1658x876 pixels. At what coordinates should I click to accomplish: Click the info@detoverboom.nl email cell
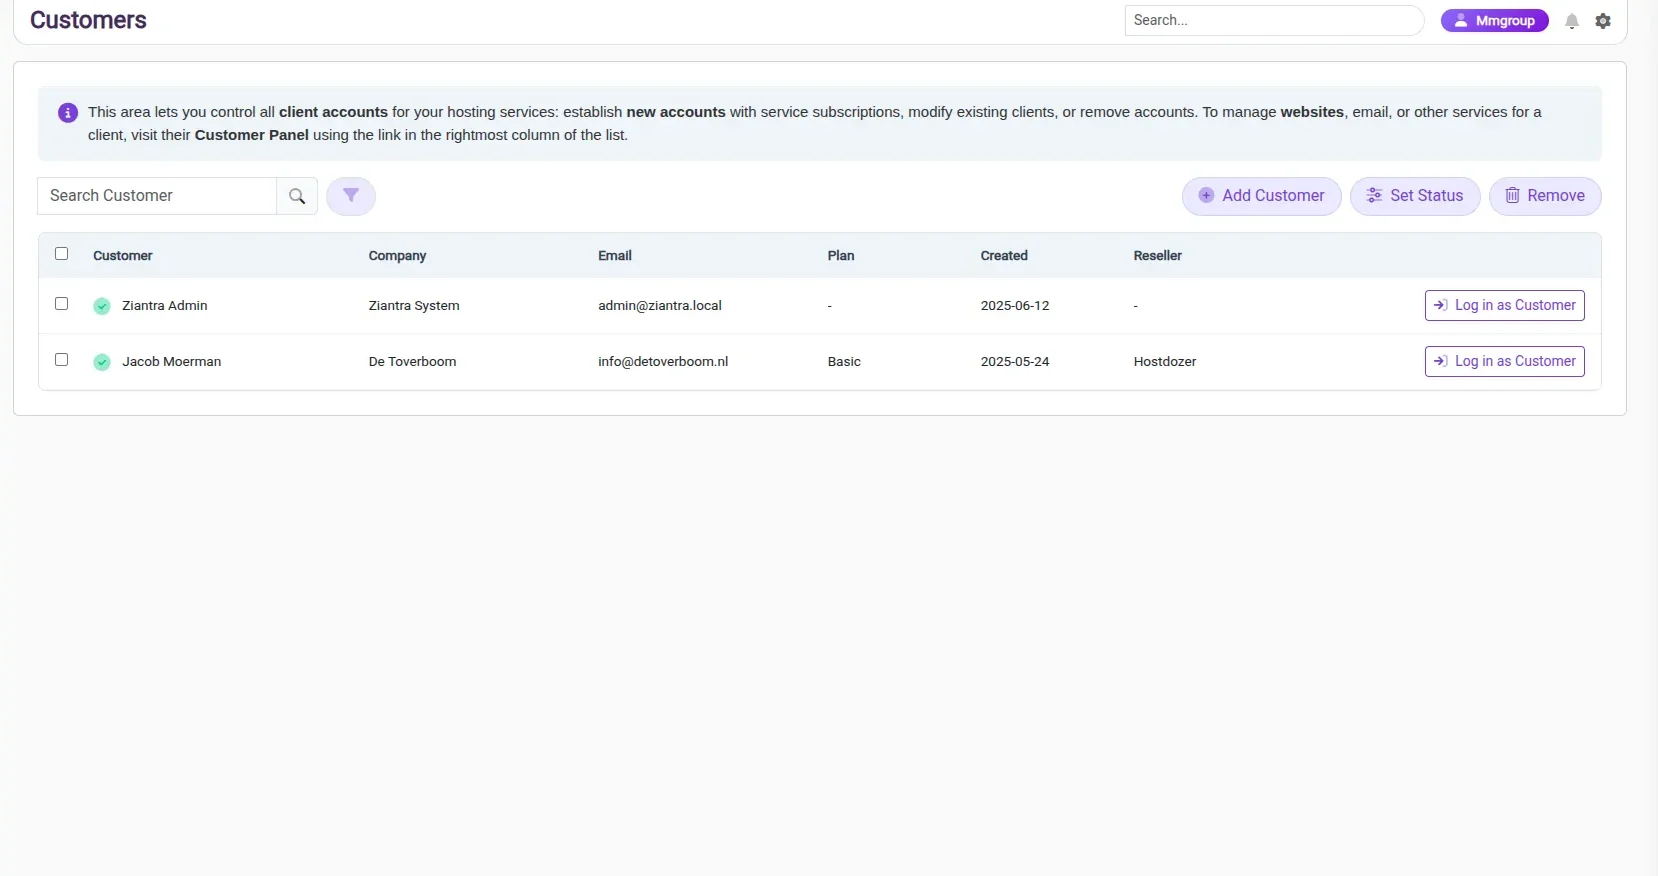pyautogui.click(x=663, y=362)
